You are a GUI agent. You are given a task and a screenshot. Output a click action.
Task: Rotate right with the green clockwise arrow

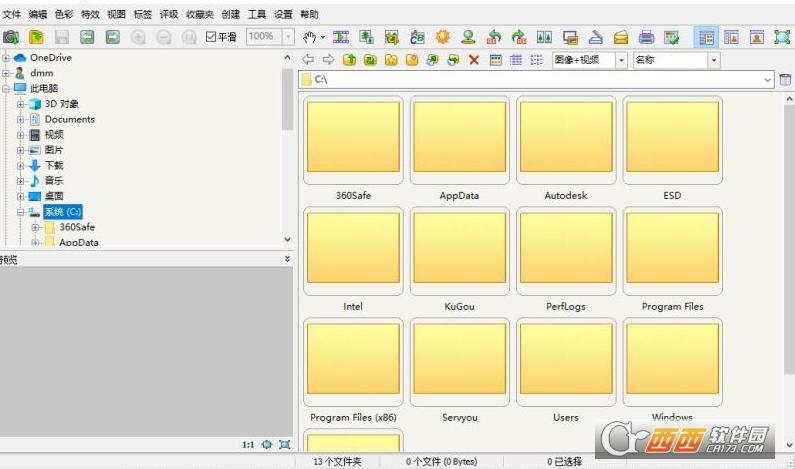(x=519, y=37)
